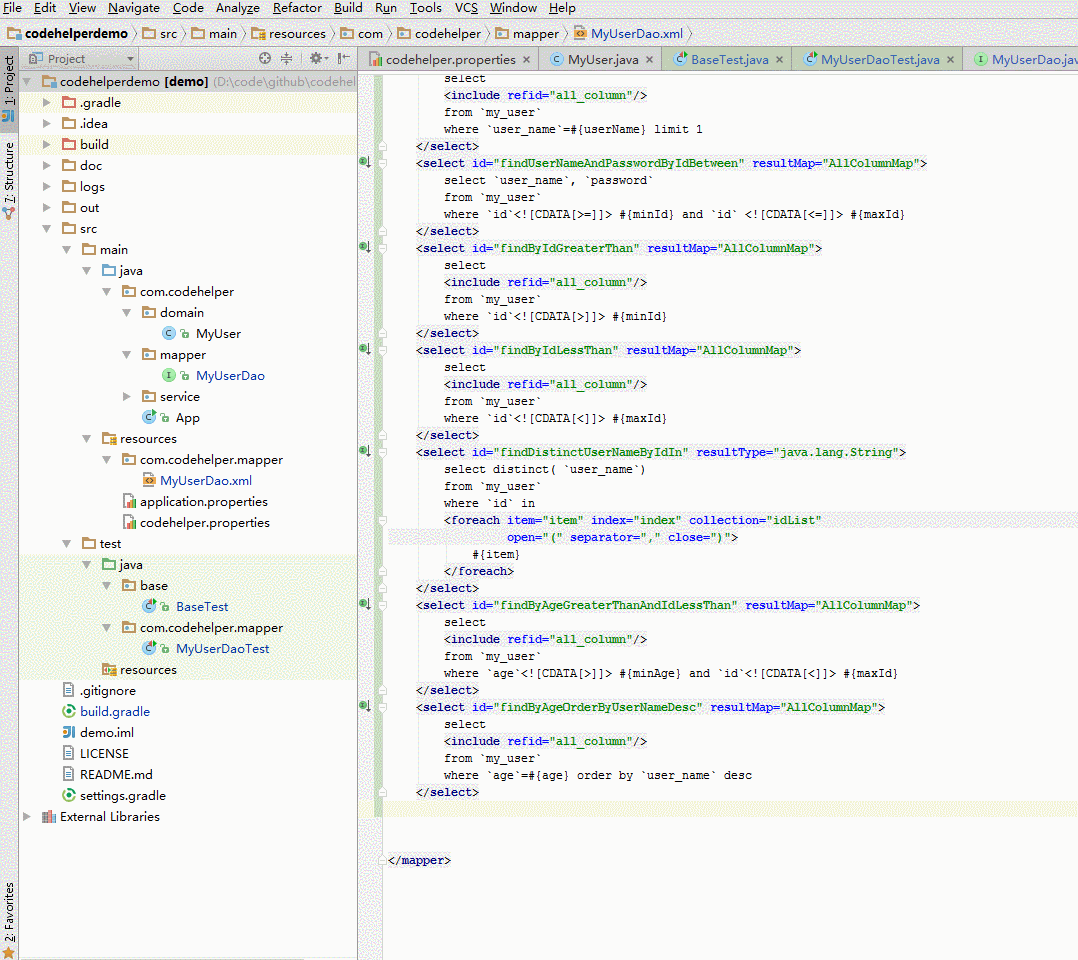Click the properties file icon beside codehelper.properties
The width and height of the screenshot is (1078, 960).
pos(130,522)
